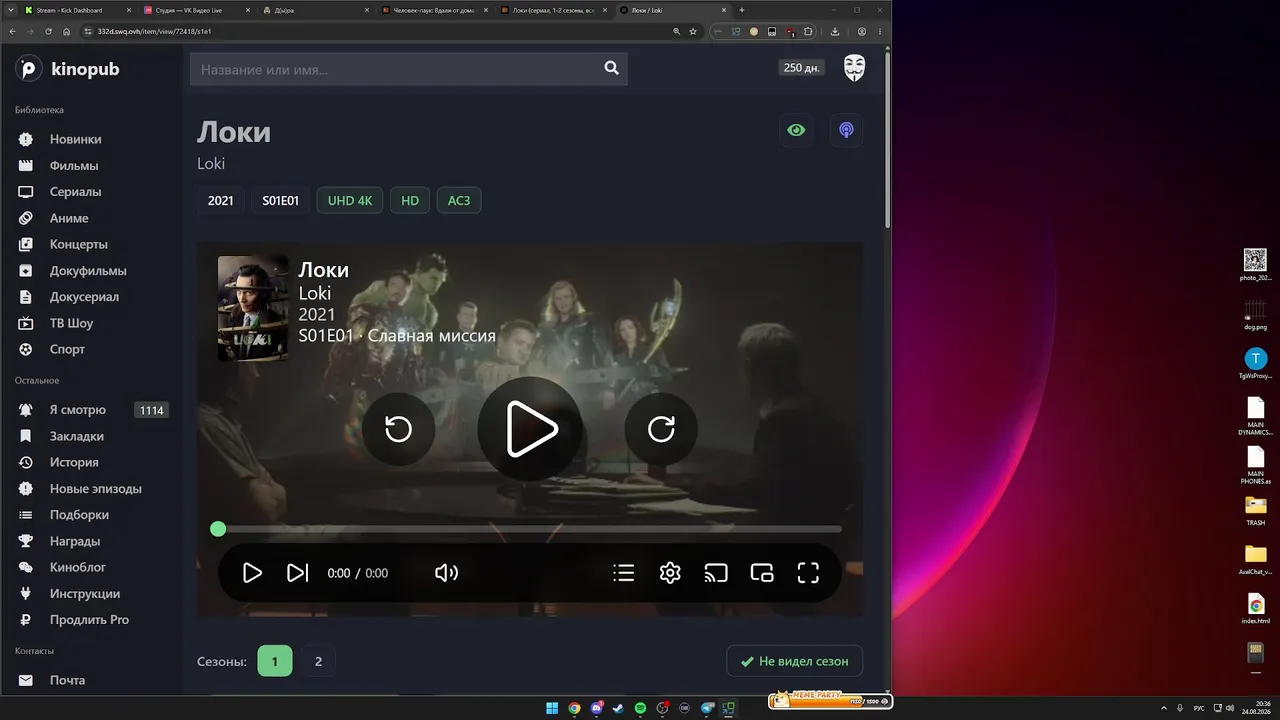Open the Спорт sidebar entry
The image size is (1280, 720).
coord(67,349)
